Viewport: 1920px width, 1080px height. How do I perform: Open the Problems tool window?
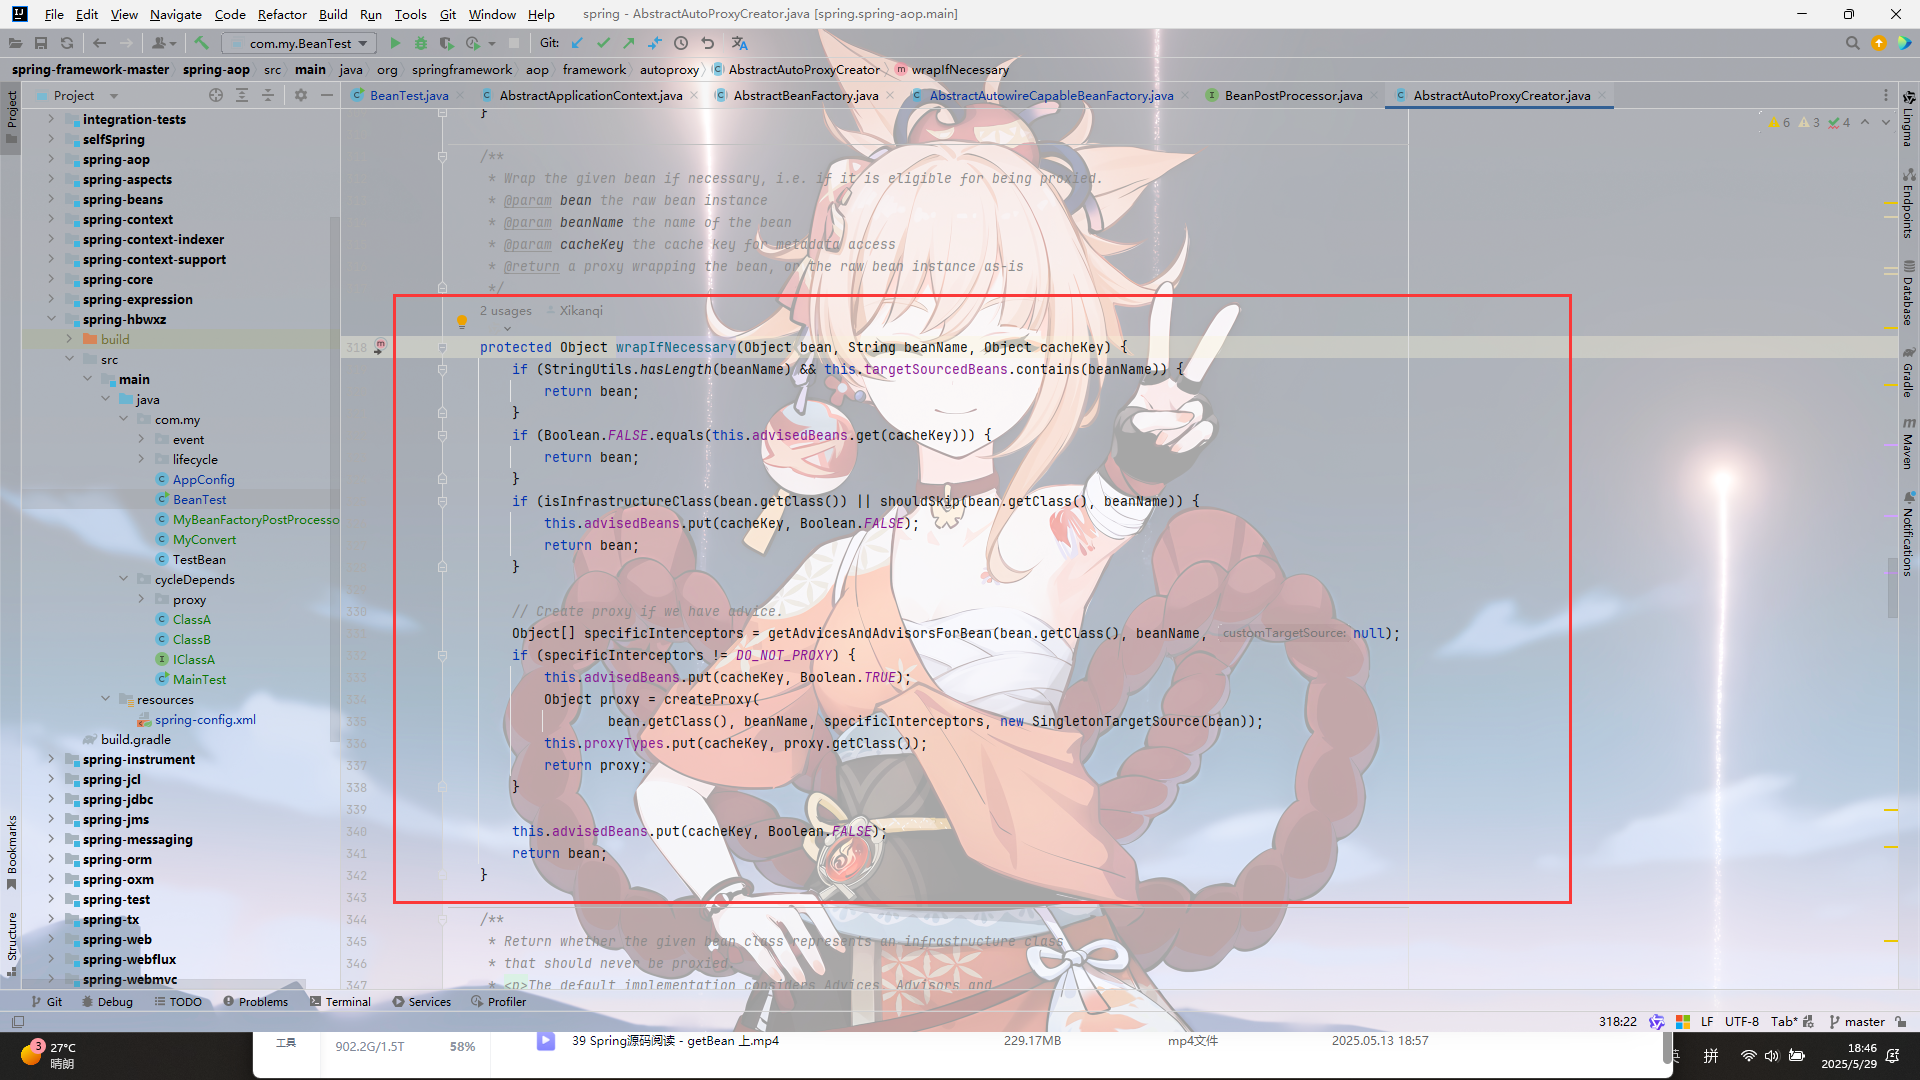pyautogui.click(x=256, y=1001)
